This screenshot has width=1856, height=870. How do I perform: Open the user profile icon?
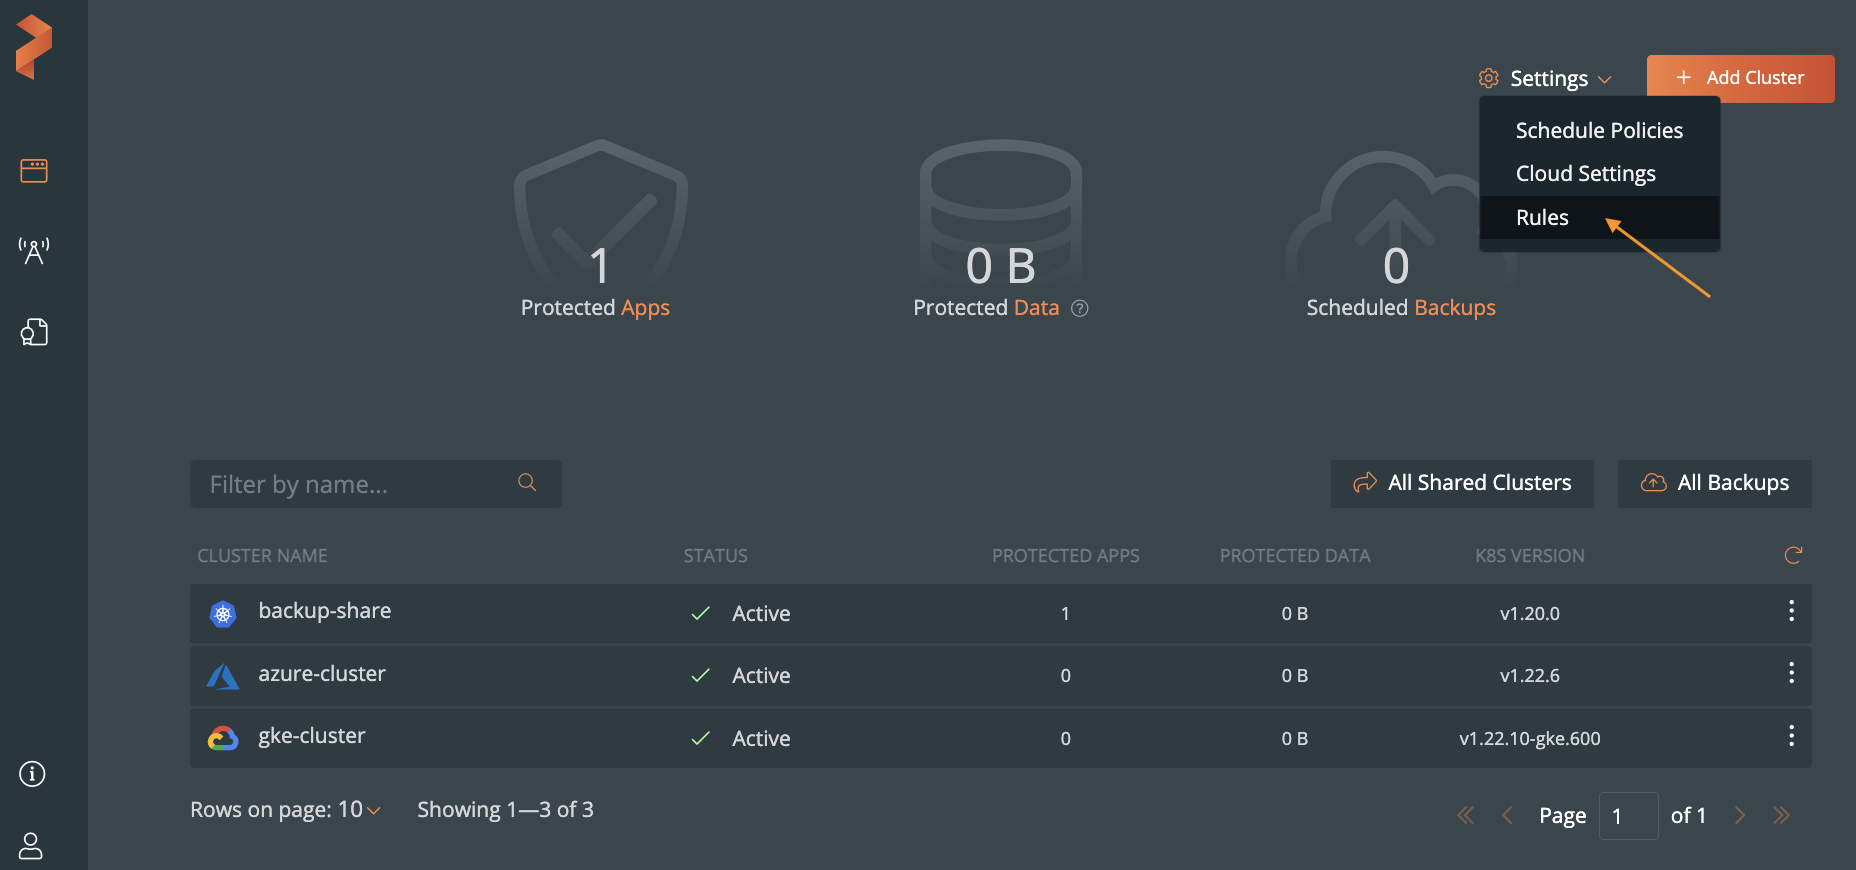click(x=32, y=846)
